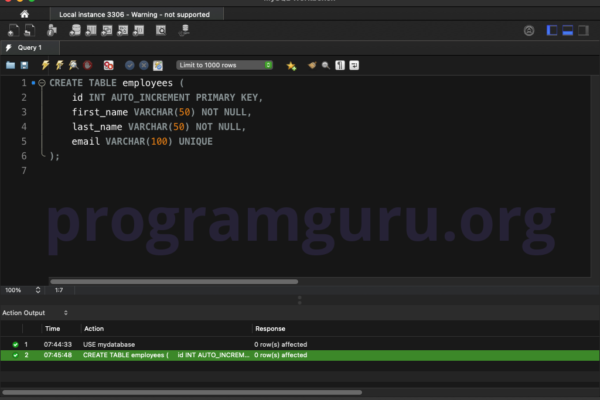
Task: Toggle display of invisible characters
Action: (x=340, y=65)
